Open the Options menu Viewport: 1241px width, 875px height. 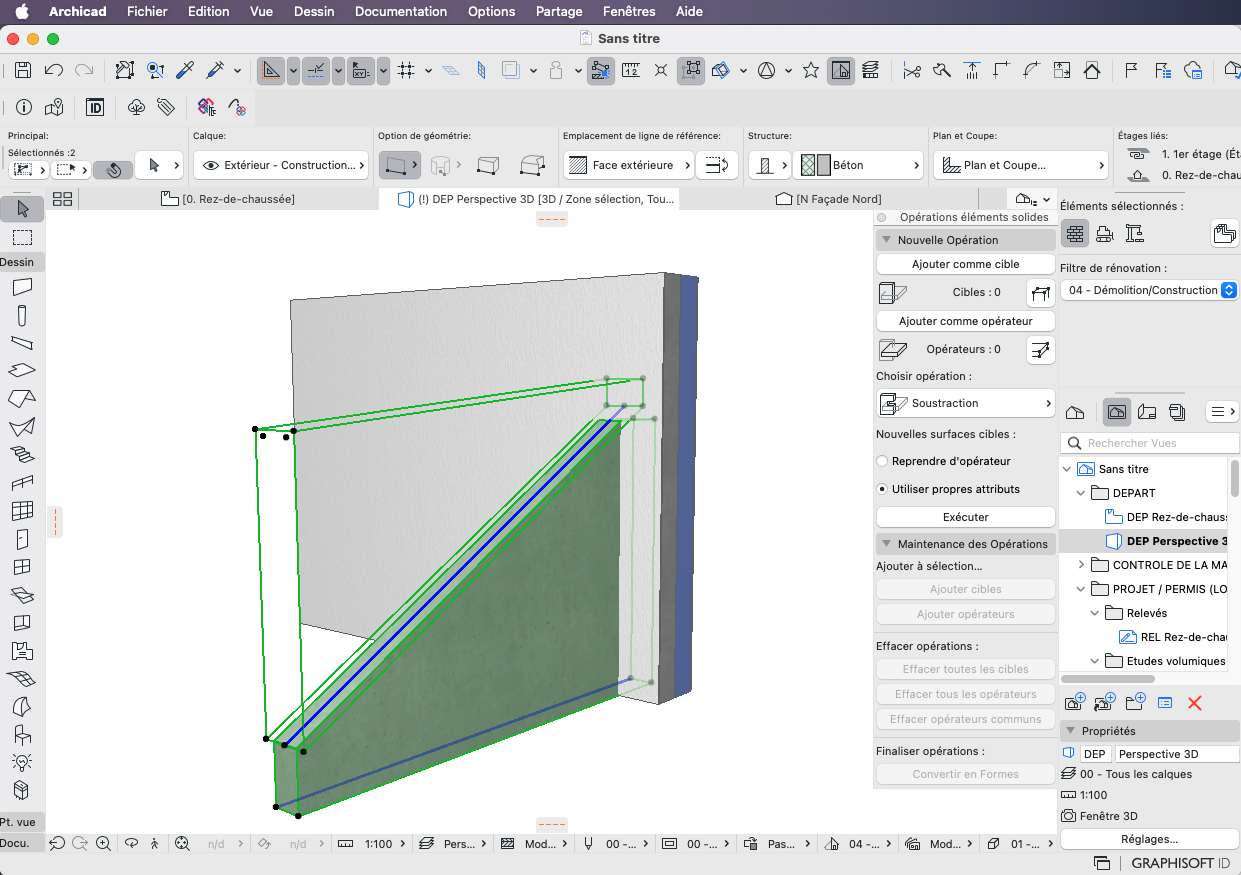point(492,12)
